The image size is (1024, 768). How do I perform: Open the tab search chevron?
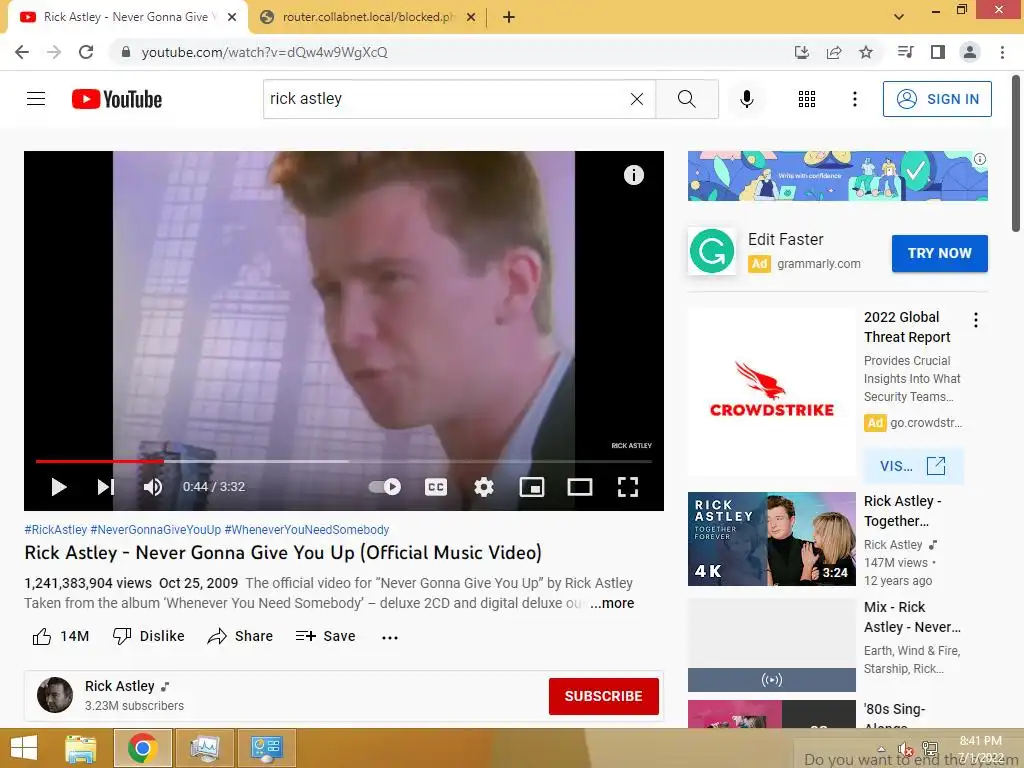click(899, 17)
